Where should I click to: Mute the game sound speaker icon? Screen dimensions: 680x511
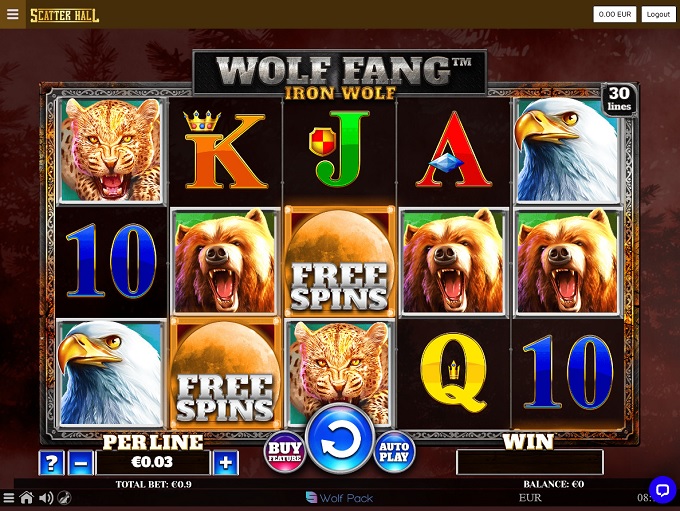coord(46,498)
